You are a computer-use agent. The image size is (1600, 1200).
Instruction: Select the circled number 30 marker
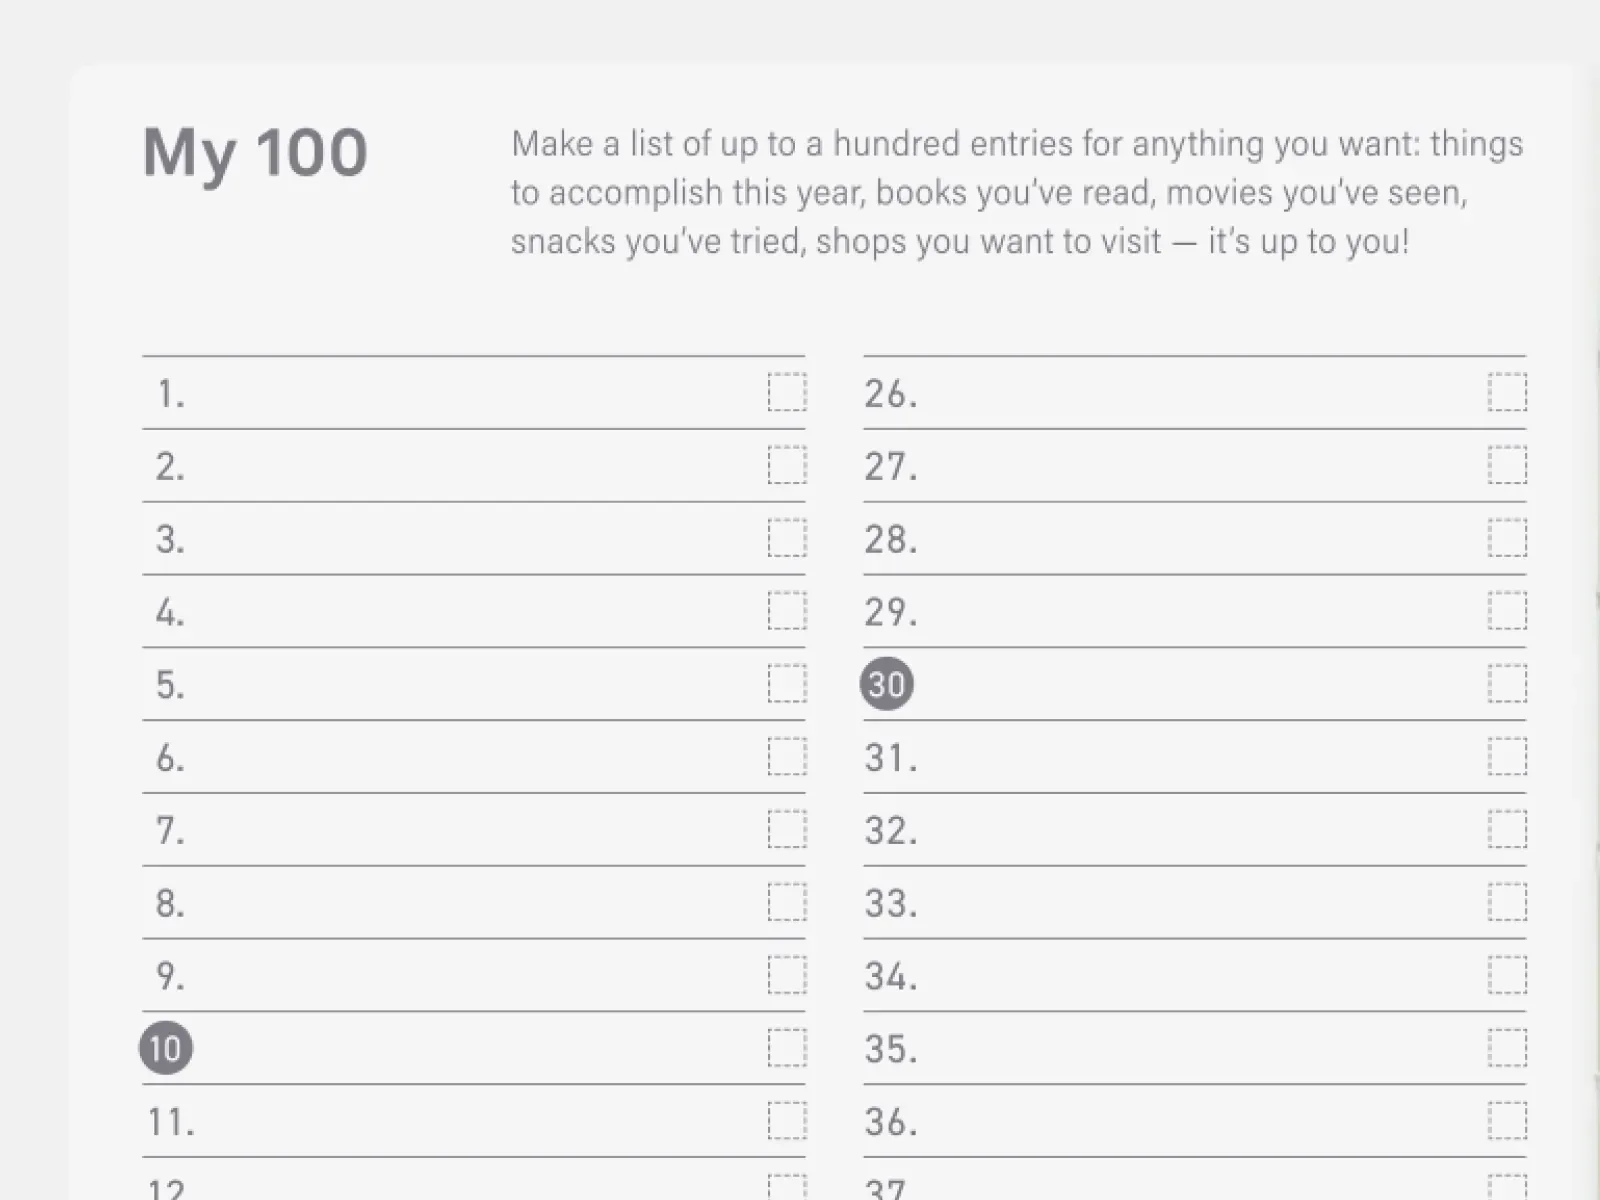click(887, 684)
